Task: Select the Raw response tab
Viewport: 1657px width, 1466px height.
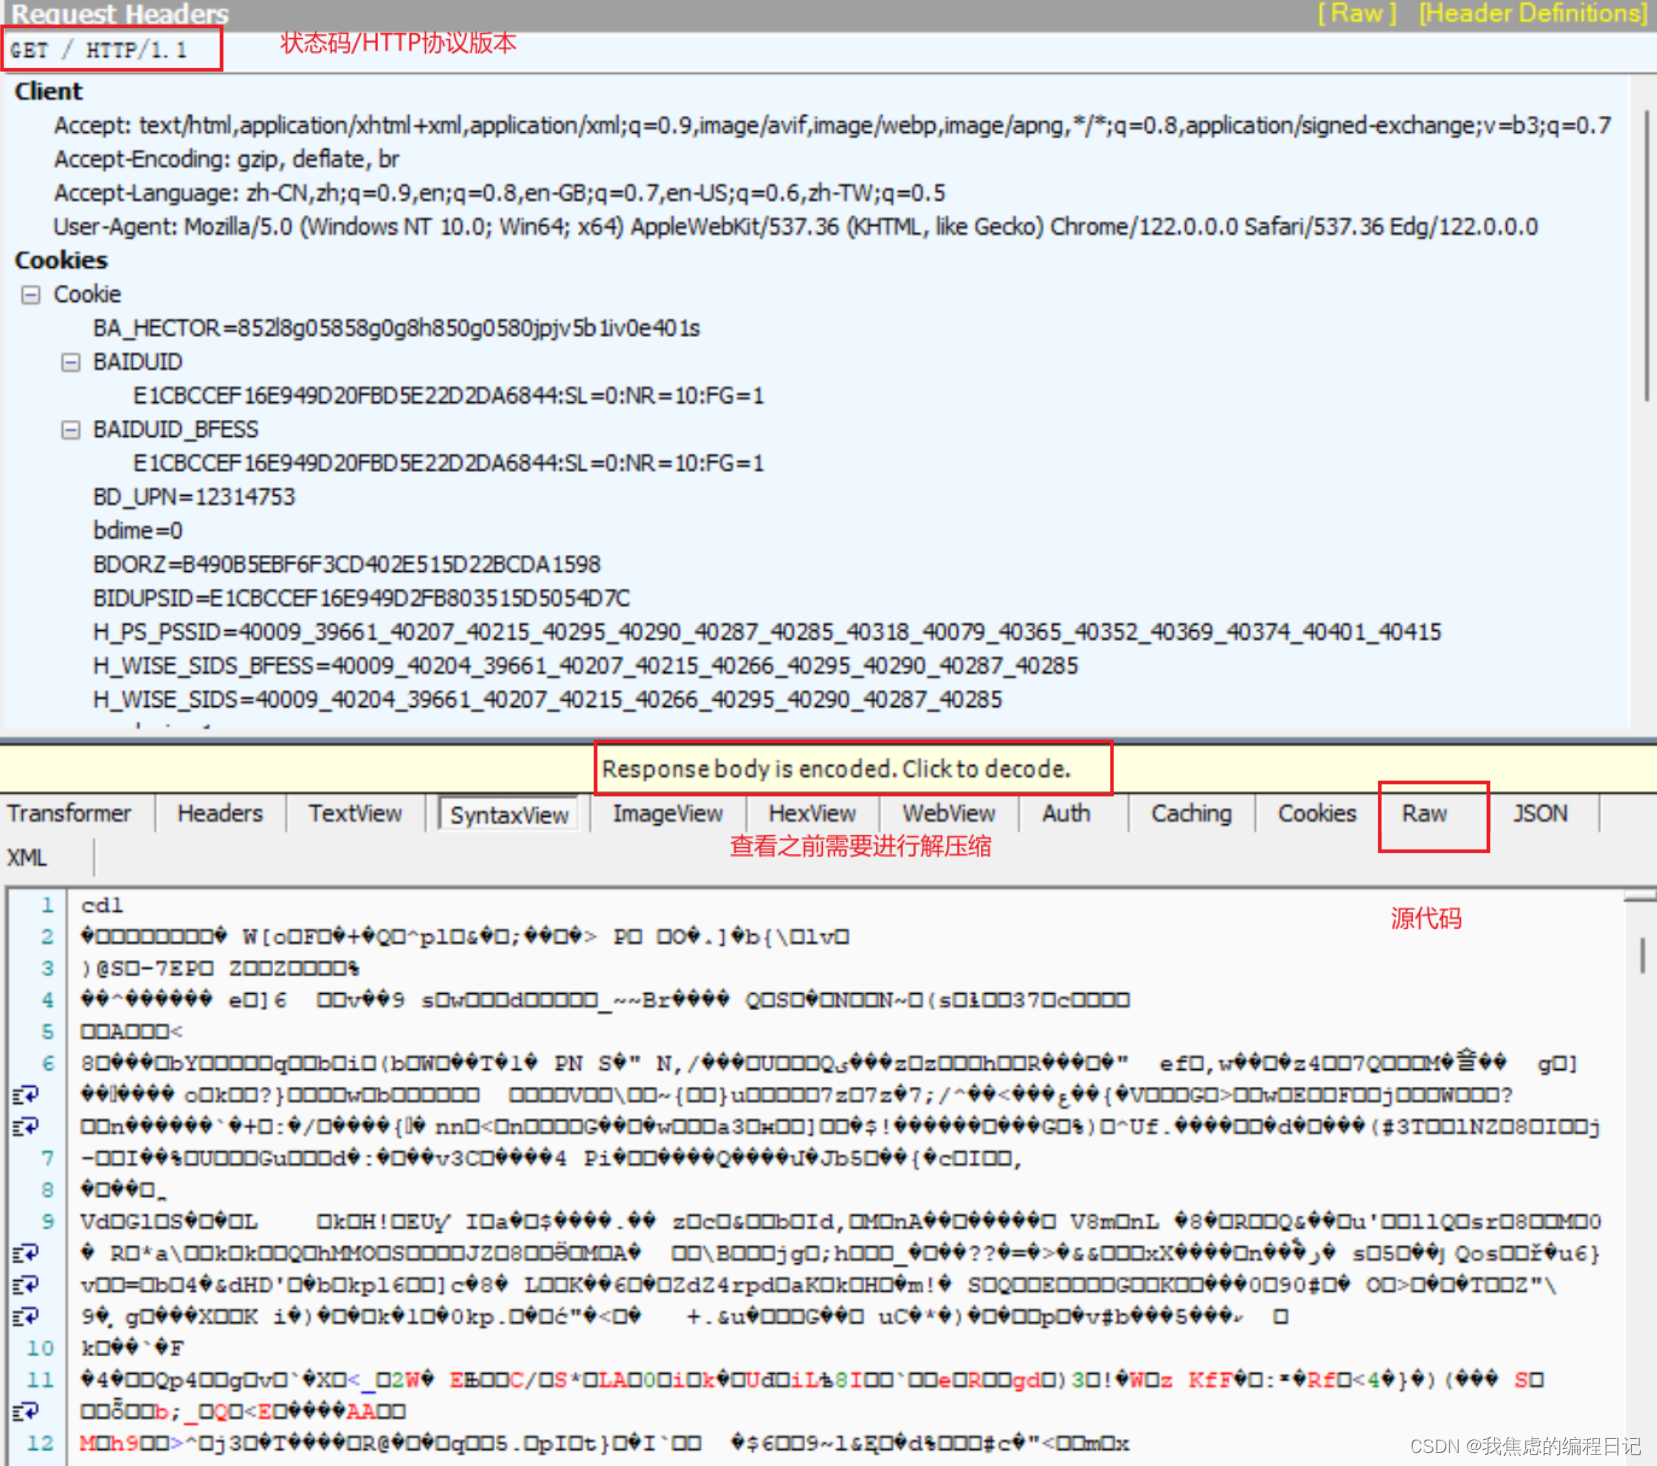Action: pyautogui.click(x=1424, y=813)
